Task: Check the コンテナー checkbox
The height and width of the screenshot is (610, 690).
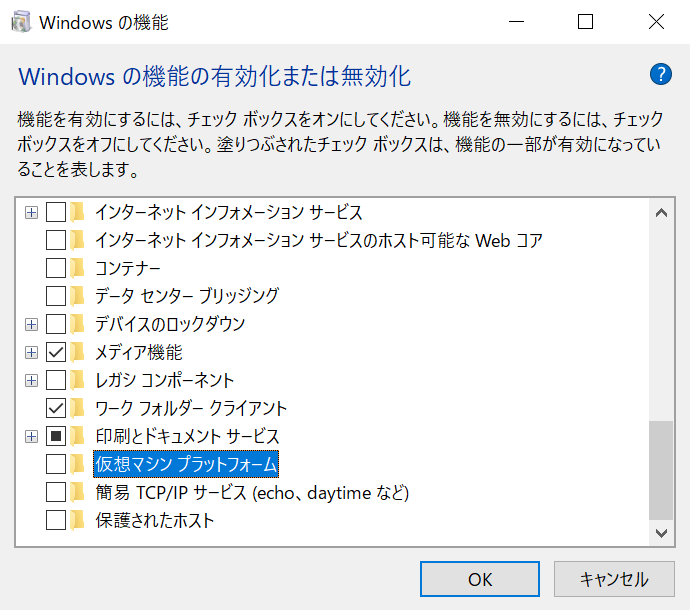Action: click(56, 268)
